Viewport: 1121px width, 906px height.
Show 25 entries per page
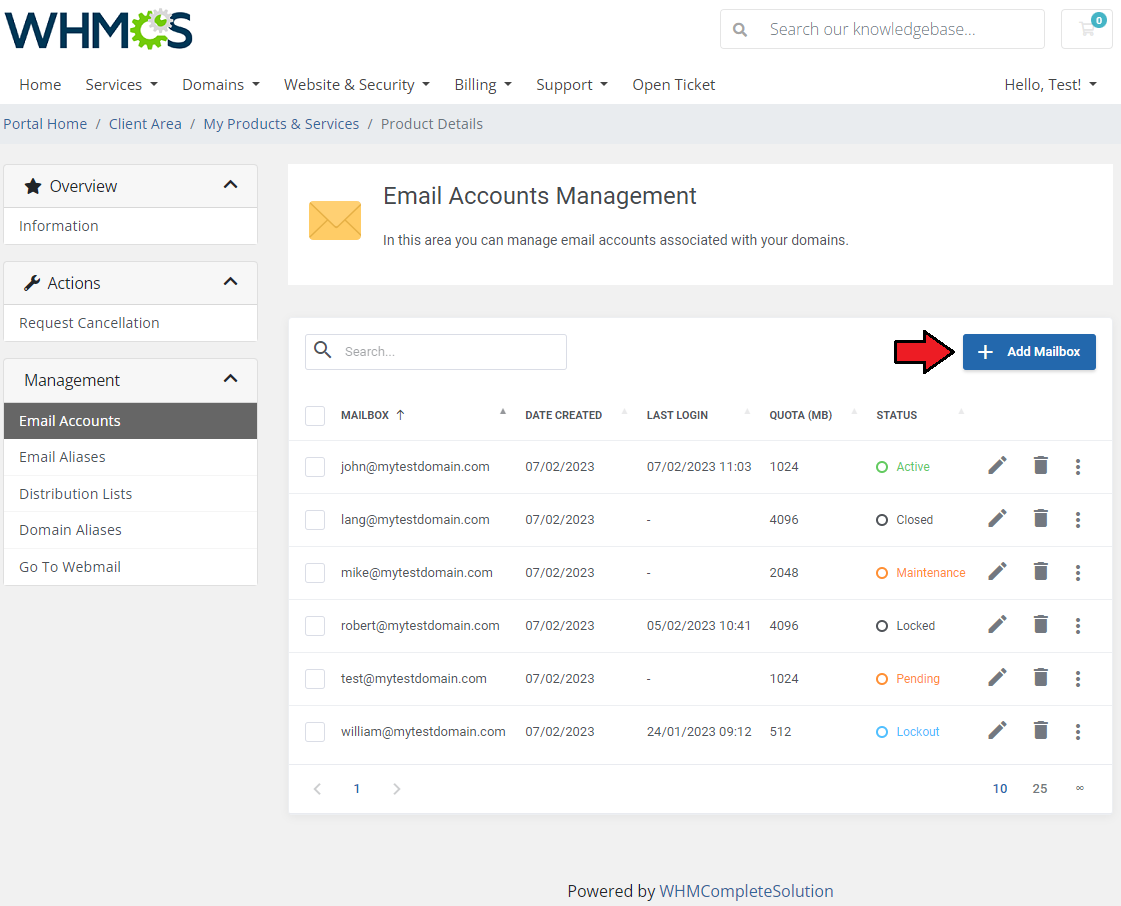pos(1039,788)
